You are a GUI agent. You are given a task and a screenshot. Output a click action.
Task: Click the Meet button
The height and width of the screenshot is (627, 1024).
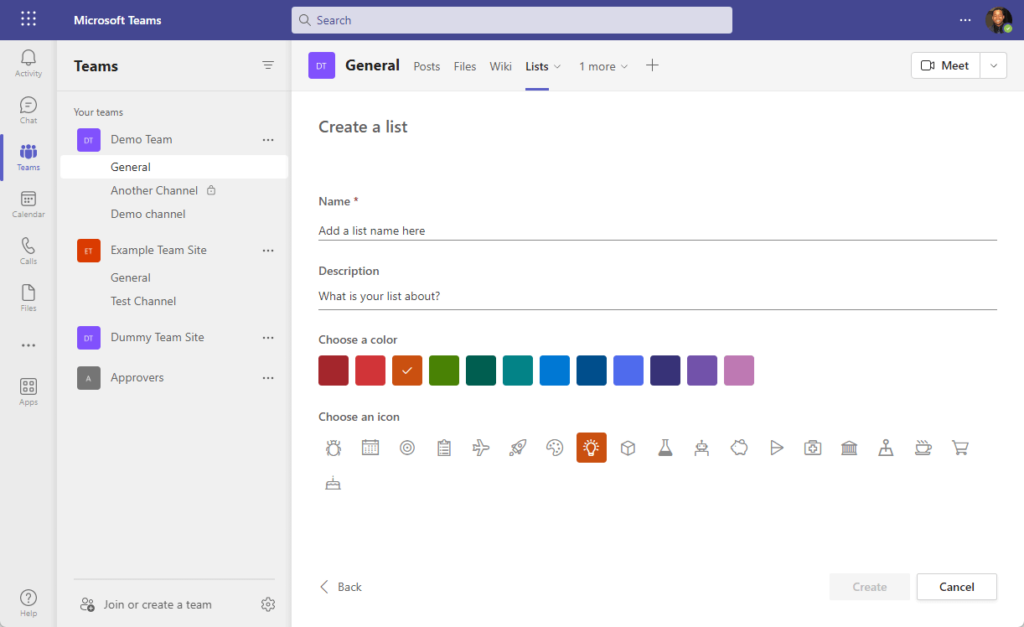click(946, 65)
